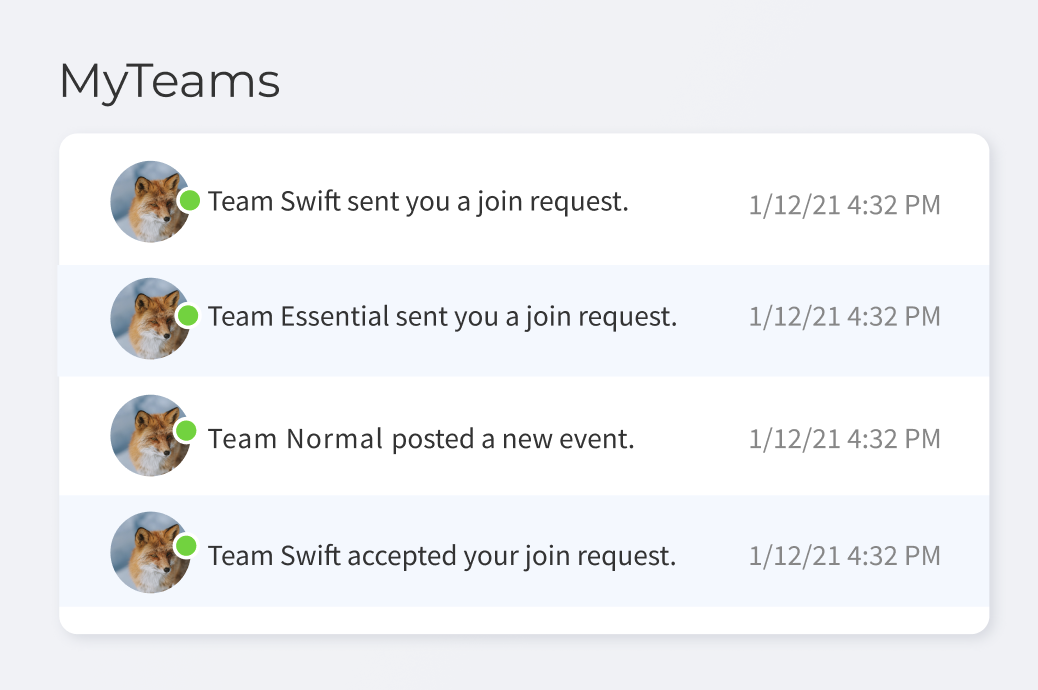The height and width of the screenshot is (690, 1038).
Task: Click green dot beside 'Team Swift sent you' notification
Action: coord(189,200)
